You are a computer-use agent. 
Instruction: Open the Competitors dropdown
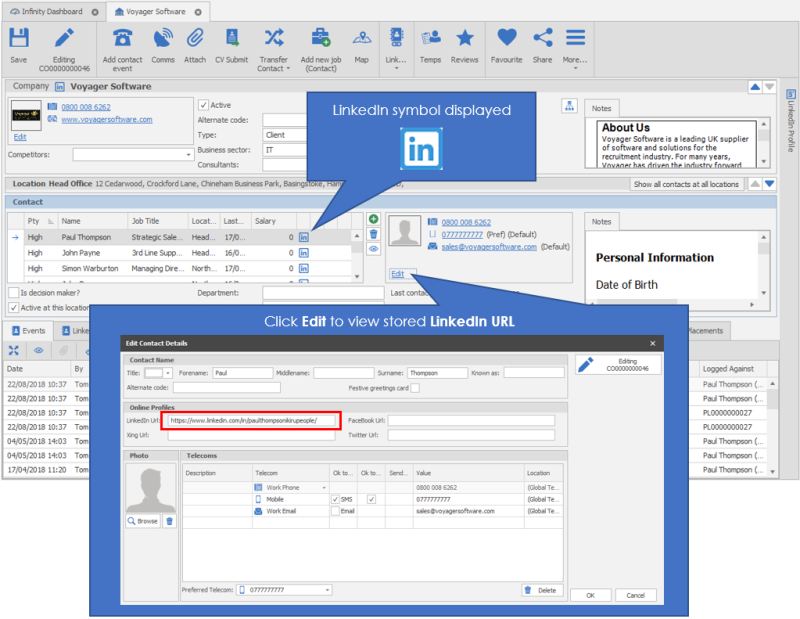click(189, 155)
